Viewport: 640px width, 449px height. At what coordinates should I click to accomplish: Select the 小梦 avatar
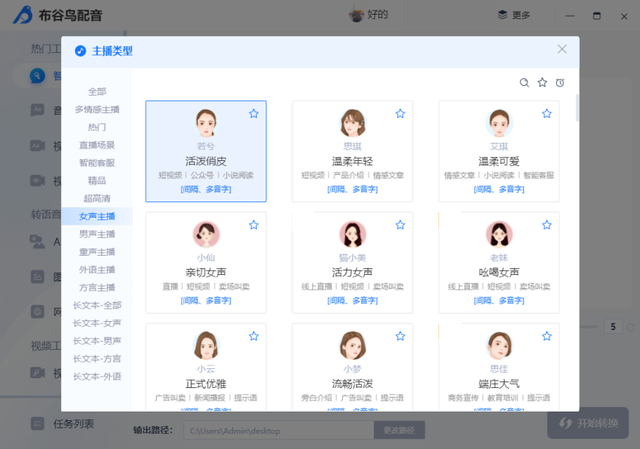(352, 345)
